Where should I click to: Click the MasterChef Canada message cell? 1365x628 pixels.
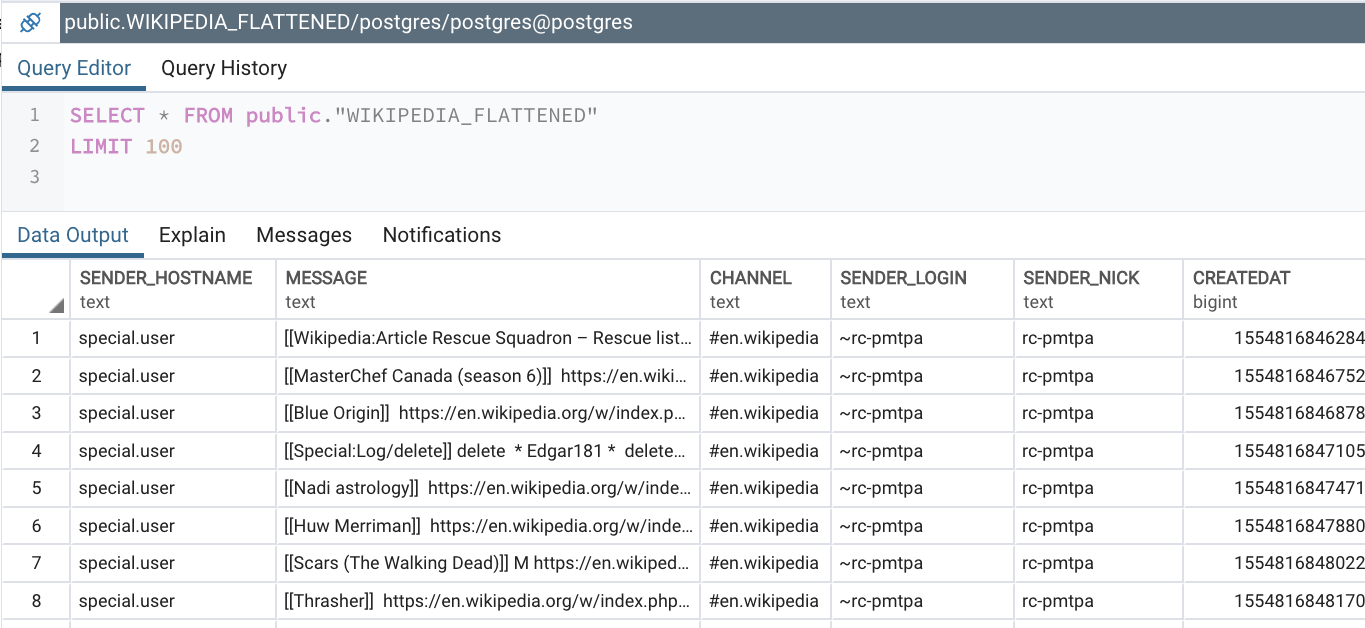pyautogui.click(x=488, y=376)
